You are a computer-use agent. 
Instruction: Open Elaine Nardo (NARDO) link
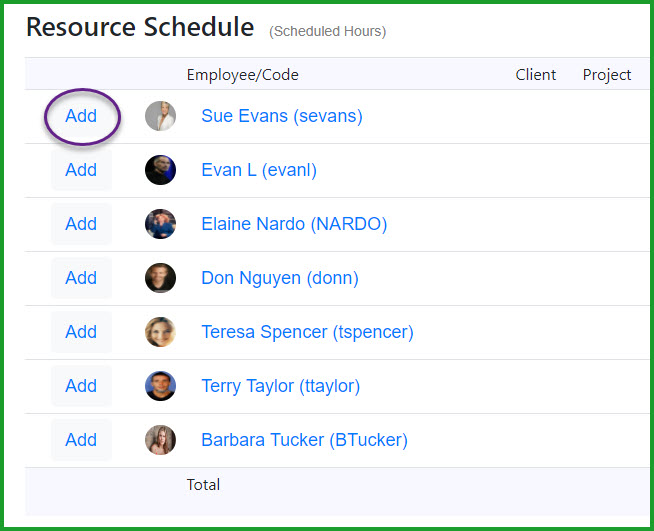pyautogui.click(x=294, y=224)
